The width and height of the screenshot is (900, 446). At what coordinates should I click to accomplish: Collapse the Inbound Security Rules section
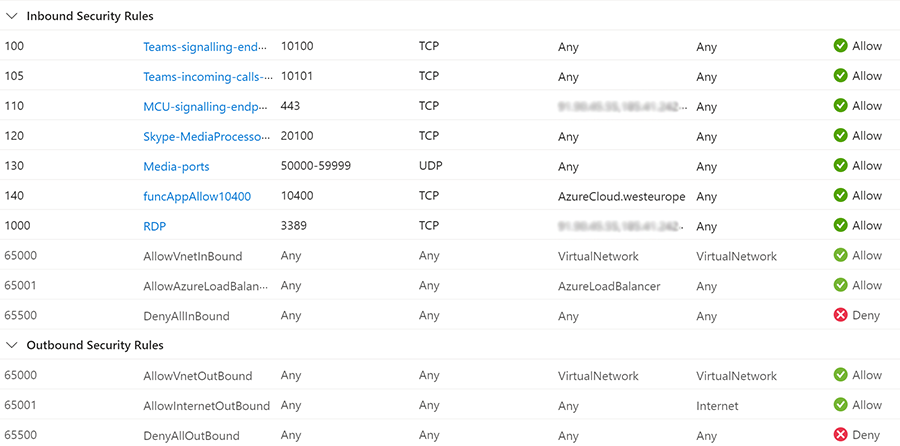click(x=11, y=16)
